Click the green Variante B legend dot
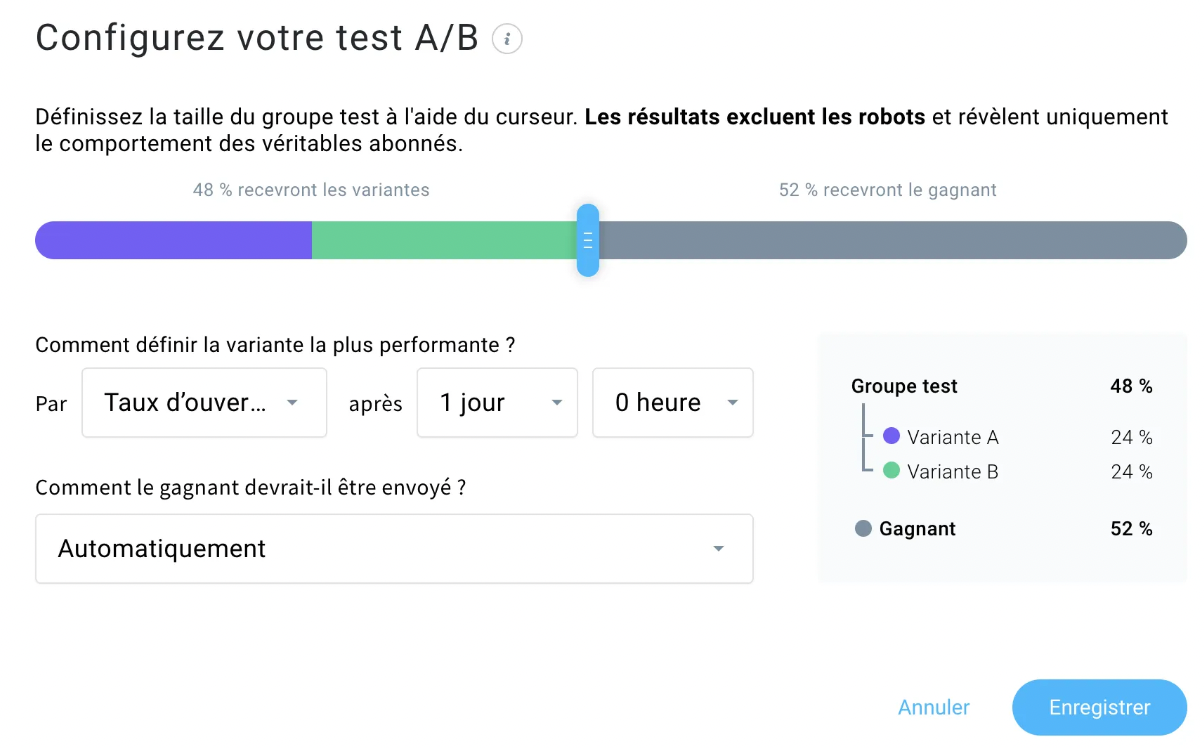Image resolution: width=1204 pixels, height=748 pixels. (x=891, y=470)
